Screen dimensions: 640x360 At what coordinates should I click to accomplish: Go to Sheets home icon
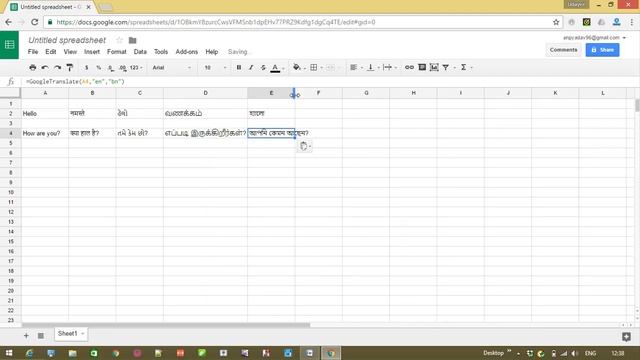click(9, 45)
